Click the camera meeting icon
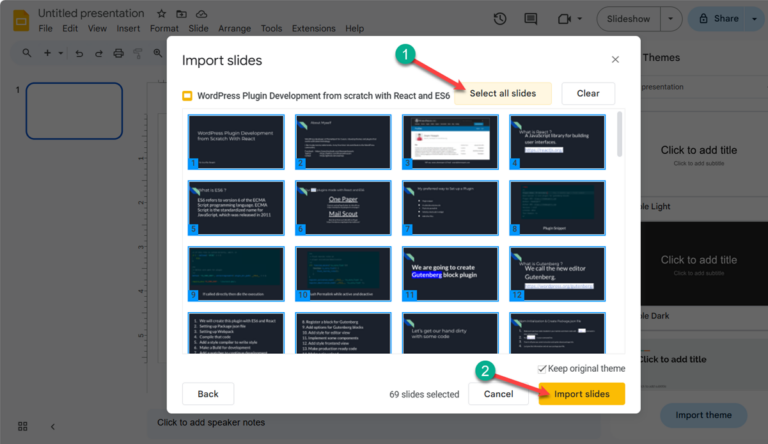 564,19
